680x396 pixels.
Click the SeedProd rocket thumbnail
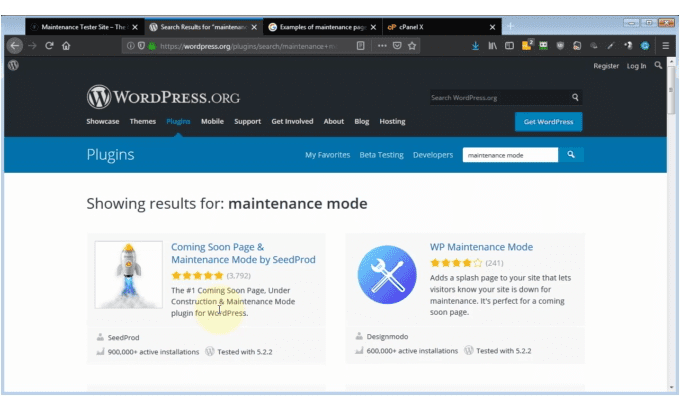coord(129,275)
